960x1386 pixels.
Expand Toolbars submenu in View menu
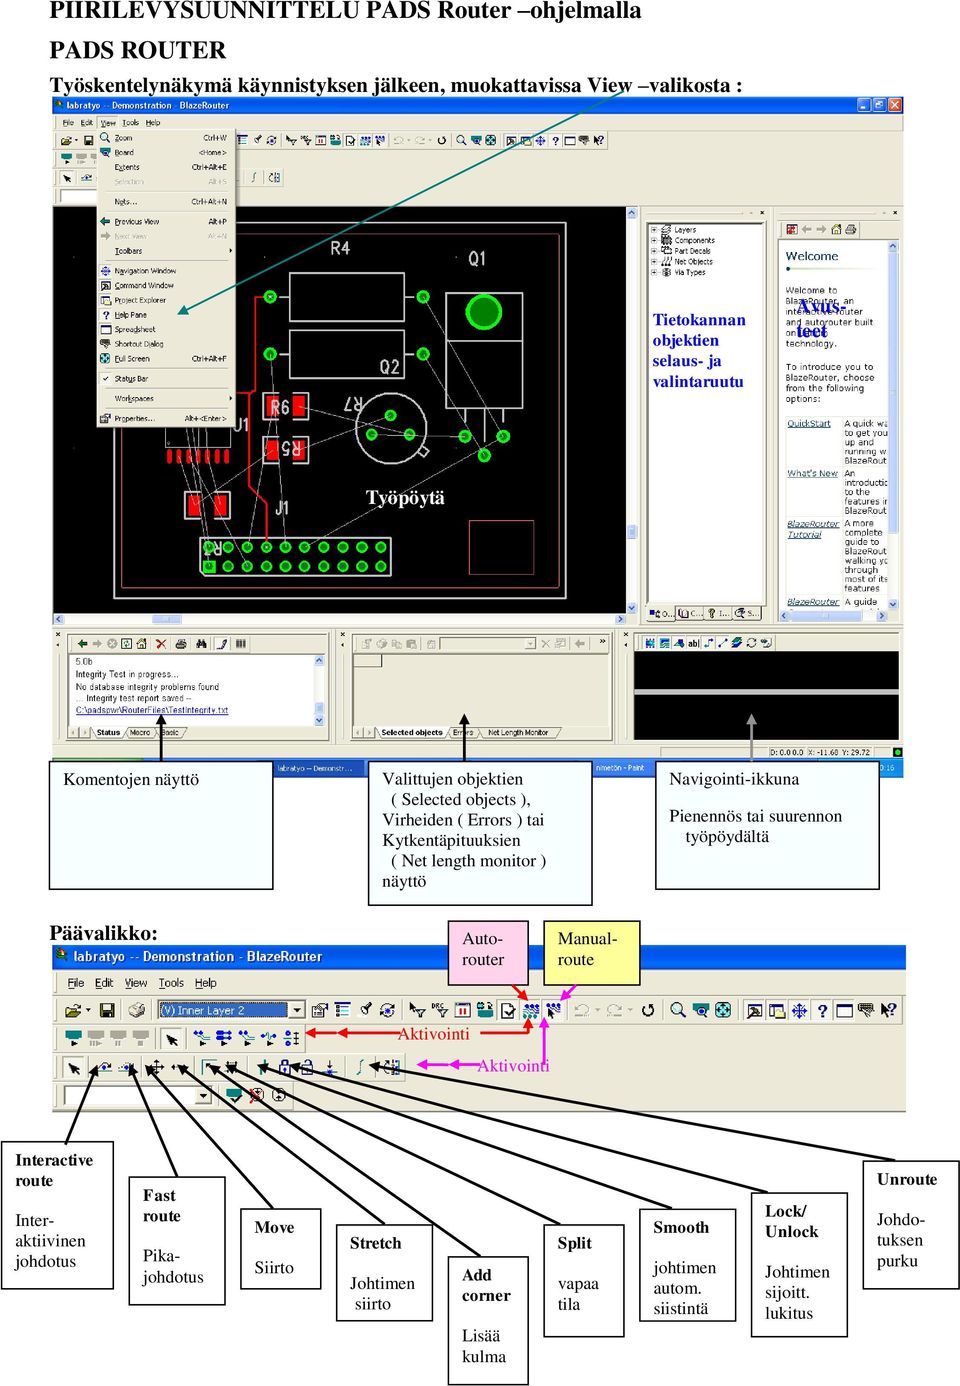coord(165,251)
